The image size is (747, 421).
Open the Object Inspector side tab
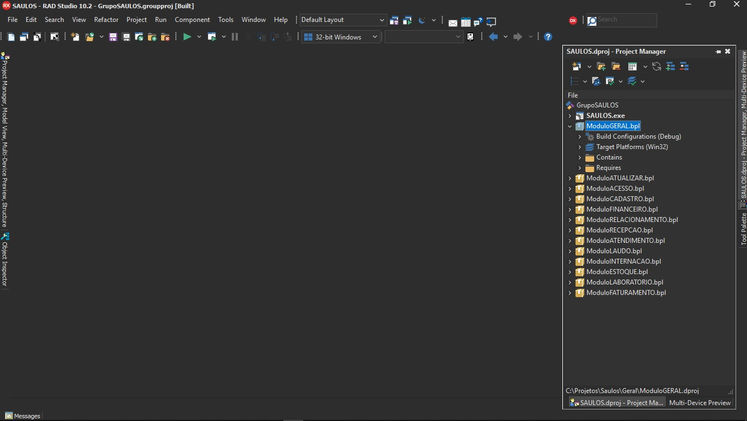(5, 260)
